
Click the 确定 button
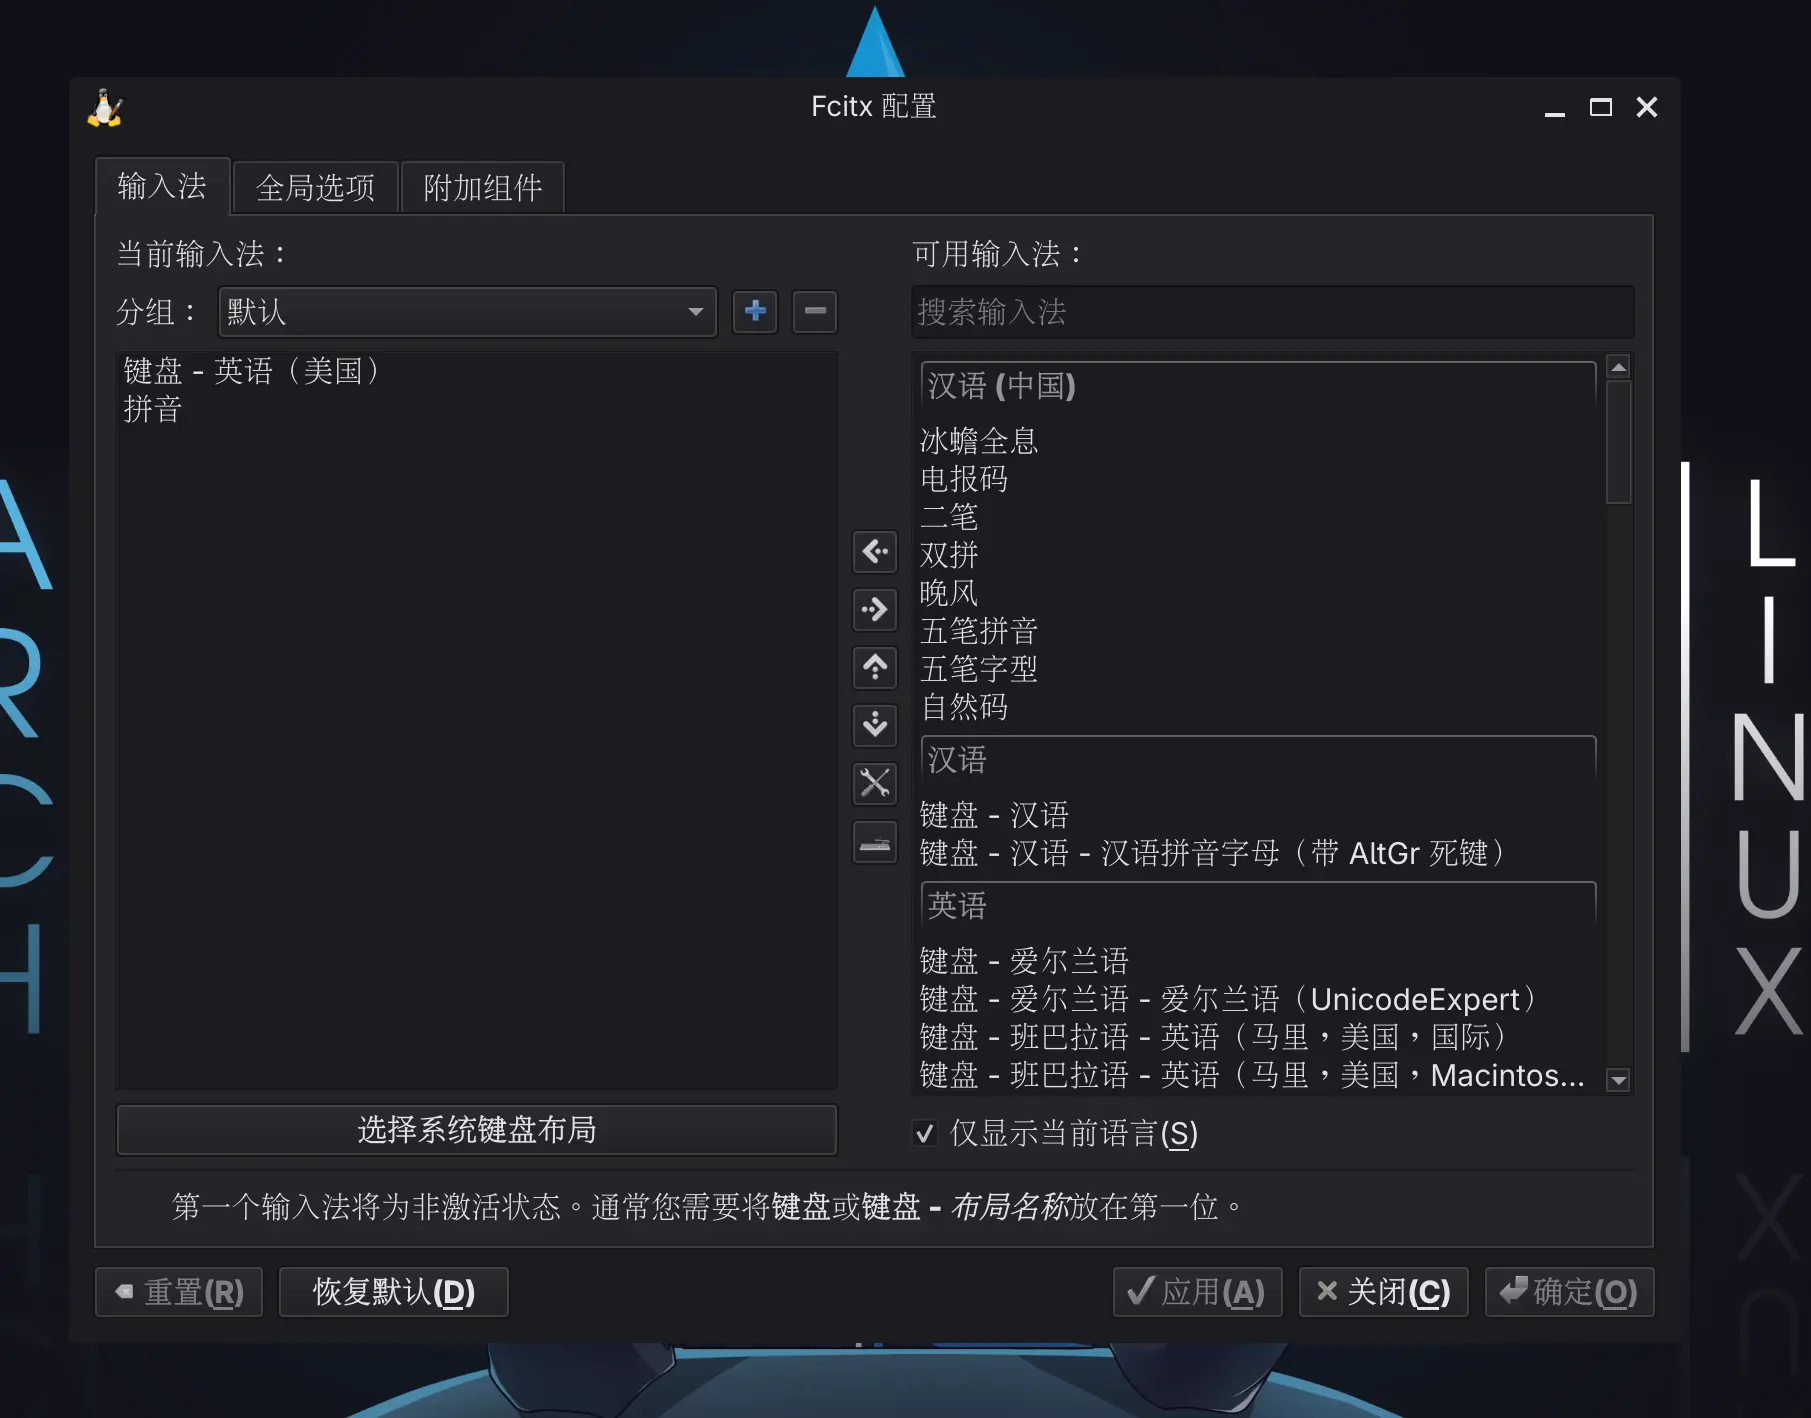tap(1569, 1292)
